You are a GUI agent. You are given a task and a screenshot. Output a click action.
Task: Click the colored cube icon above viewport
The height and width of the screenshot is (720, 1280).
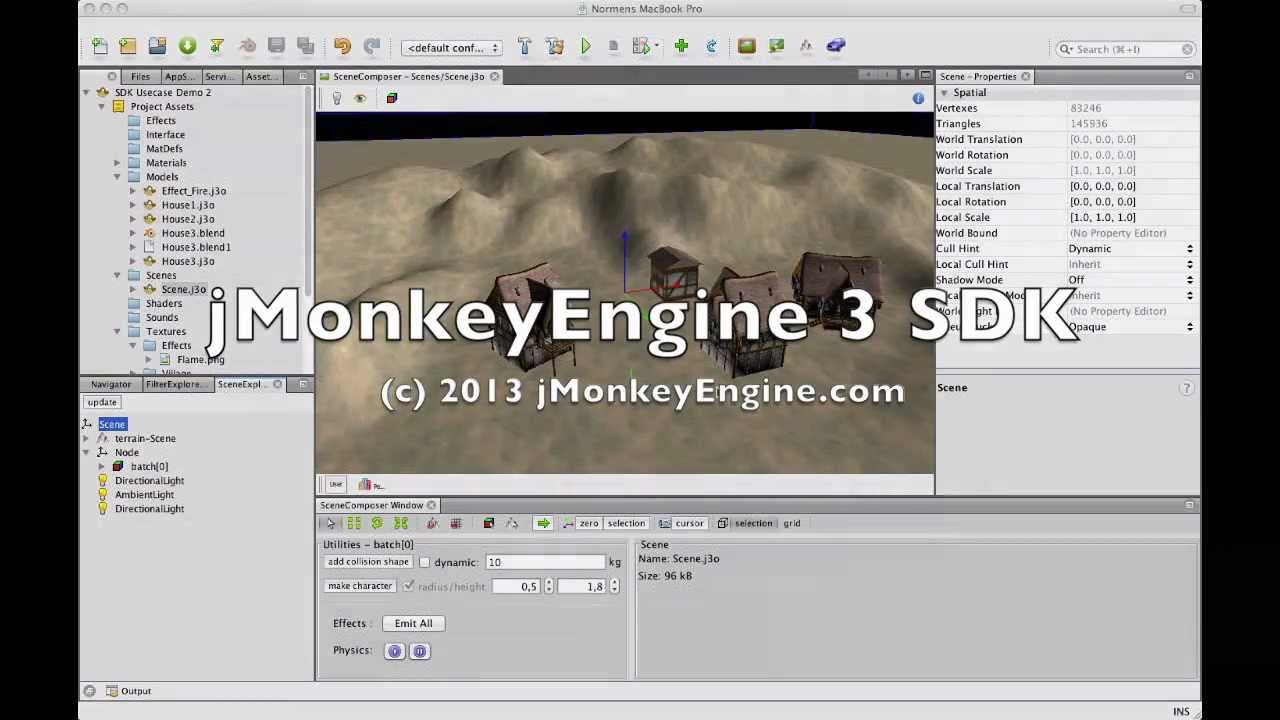point(392,98)
